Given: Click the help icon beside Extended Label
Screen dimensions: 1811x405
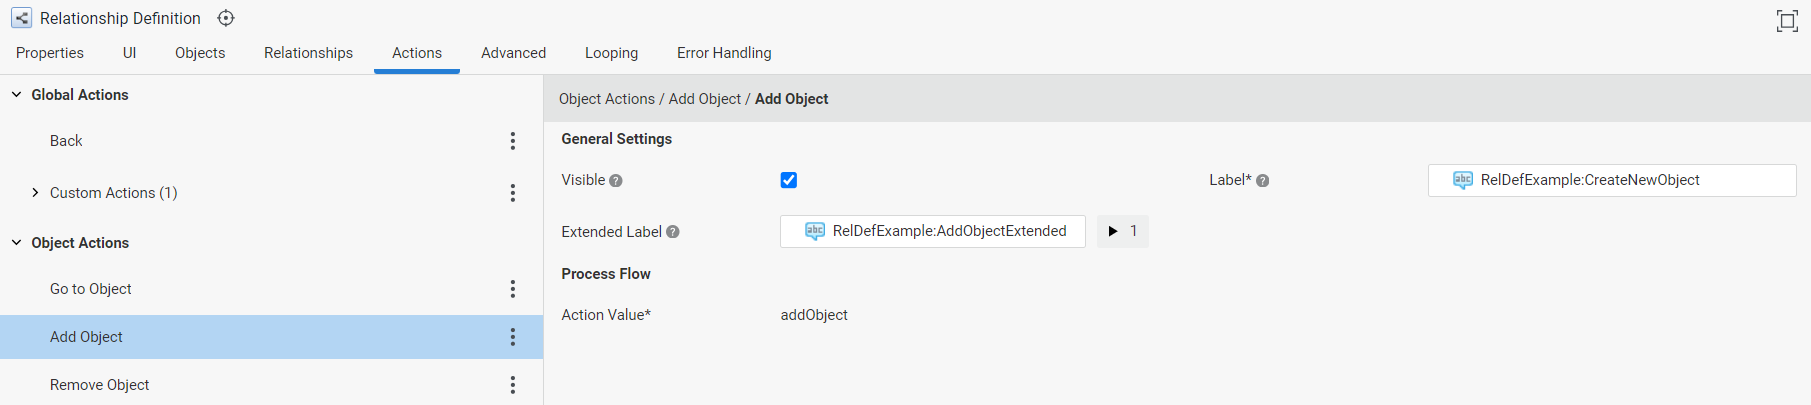Looking at the screenshot, I should click(x=673, y=232).
